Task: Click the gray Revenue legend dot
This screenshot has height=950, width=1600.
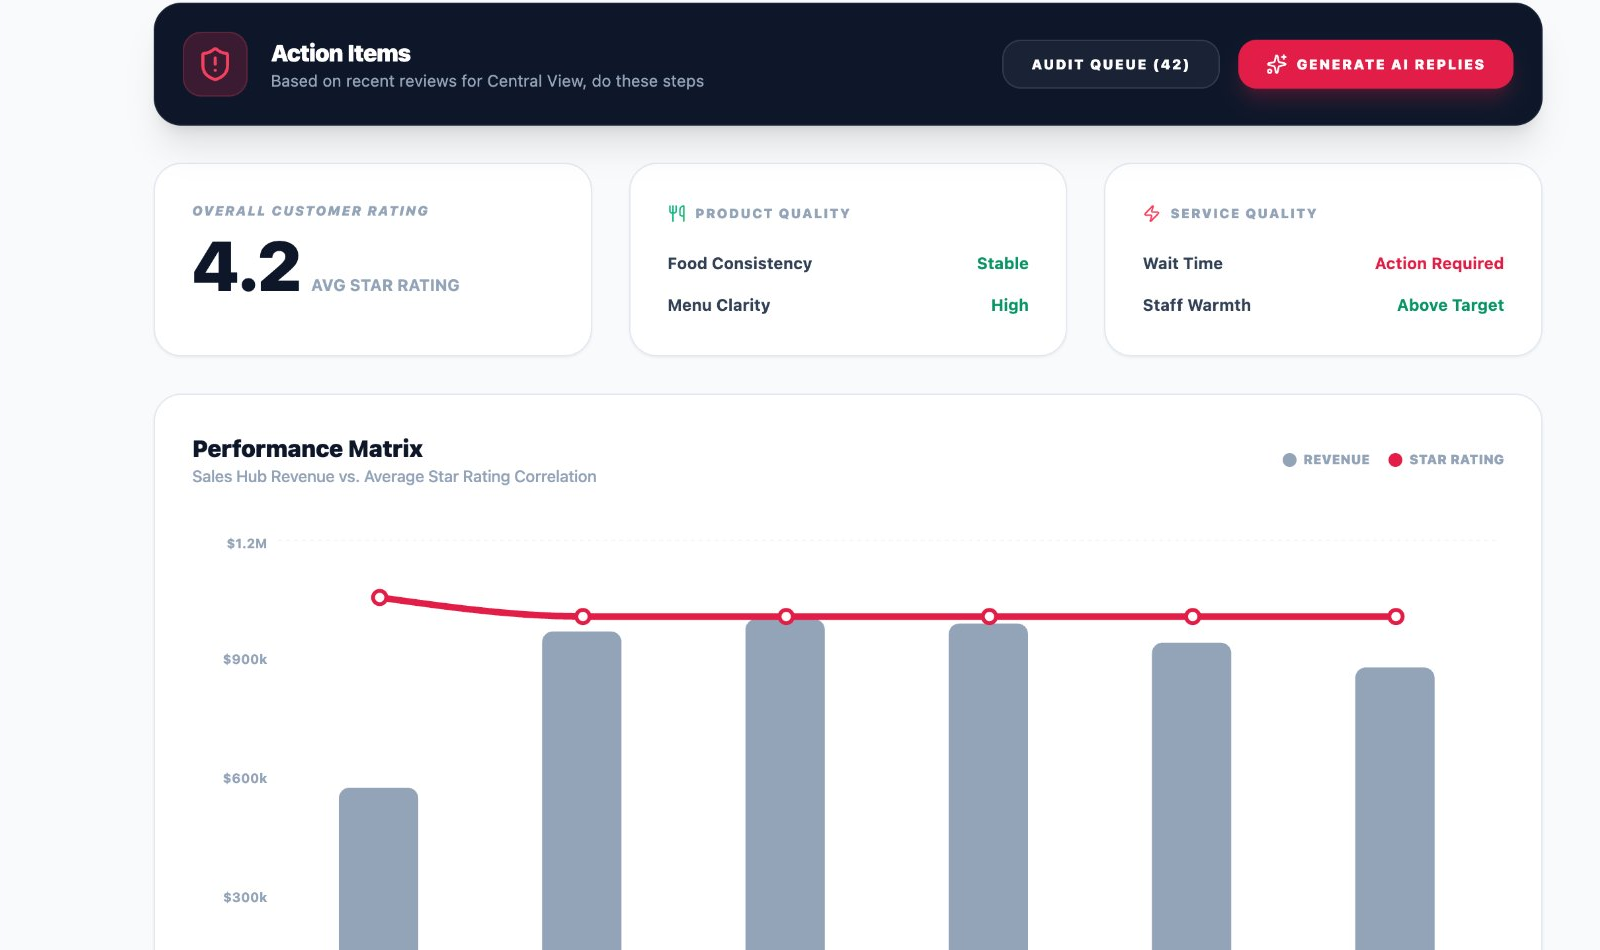Action: [x=1288, y=459]
